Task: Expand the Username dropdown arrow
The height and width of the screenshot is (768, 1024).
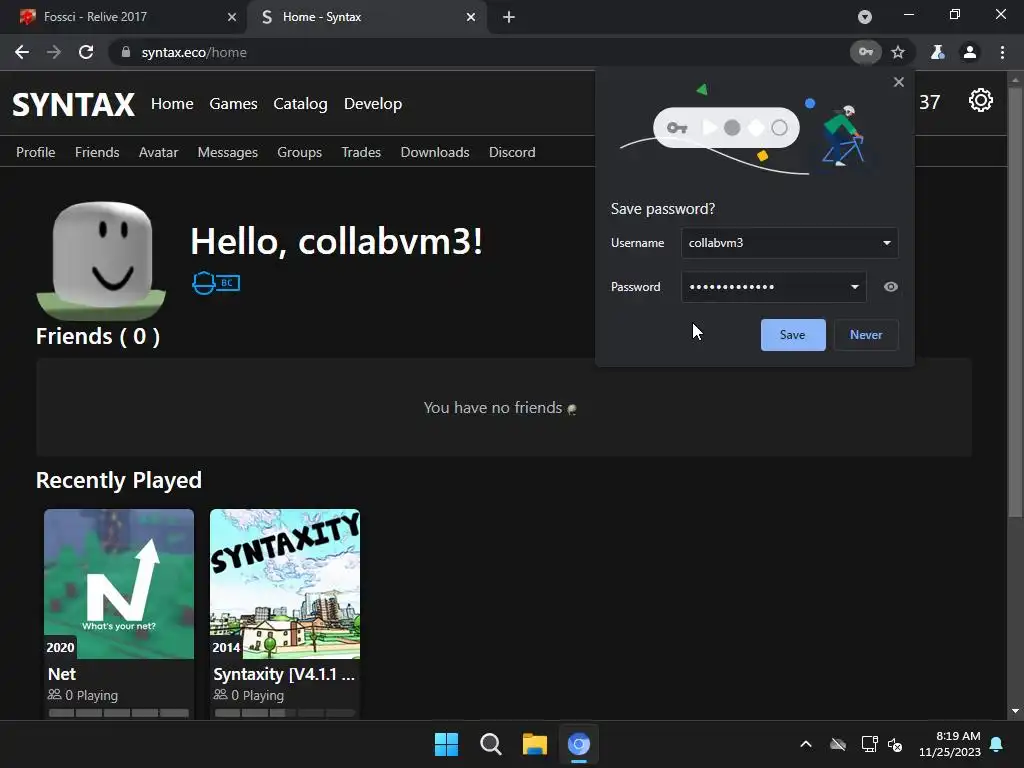Action: coord(887,243)
